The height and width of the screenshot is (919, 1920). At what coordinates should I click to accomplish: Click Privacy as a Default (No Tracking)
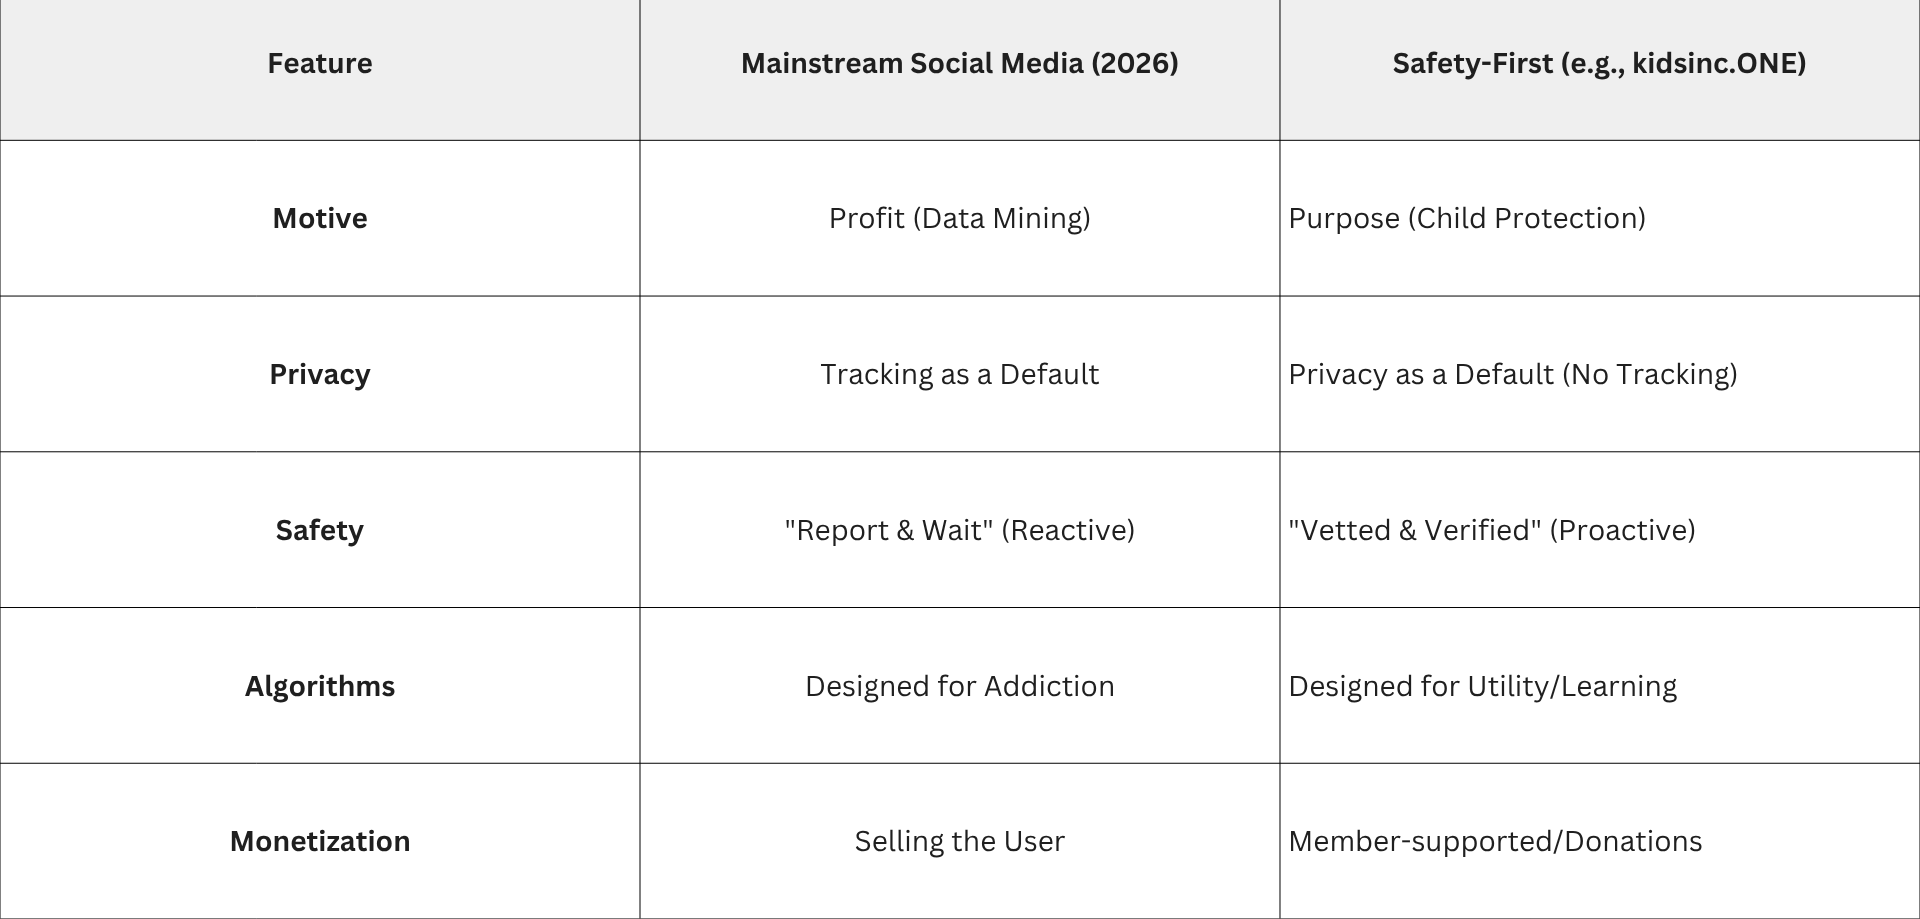(1512, 374)
